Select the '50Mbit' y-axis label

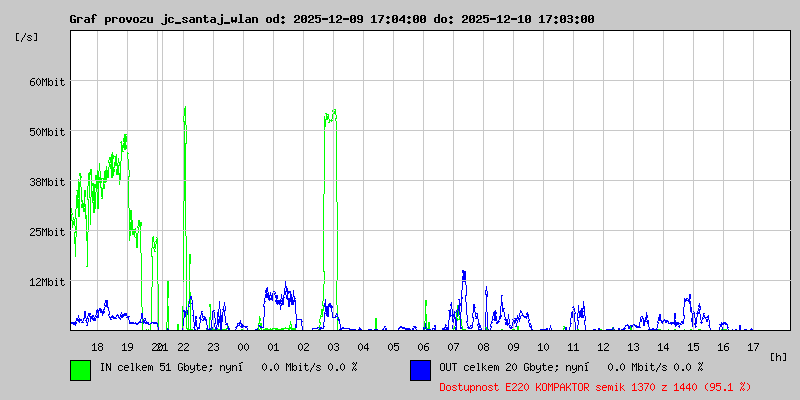[47, 132]
